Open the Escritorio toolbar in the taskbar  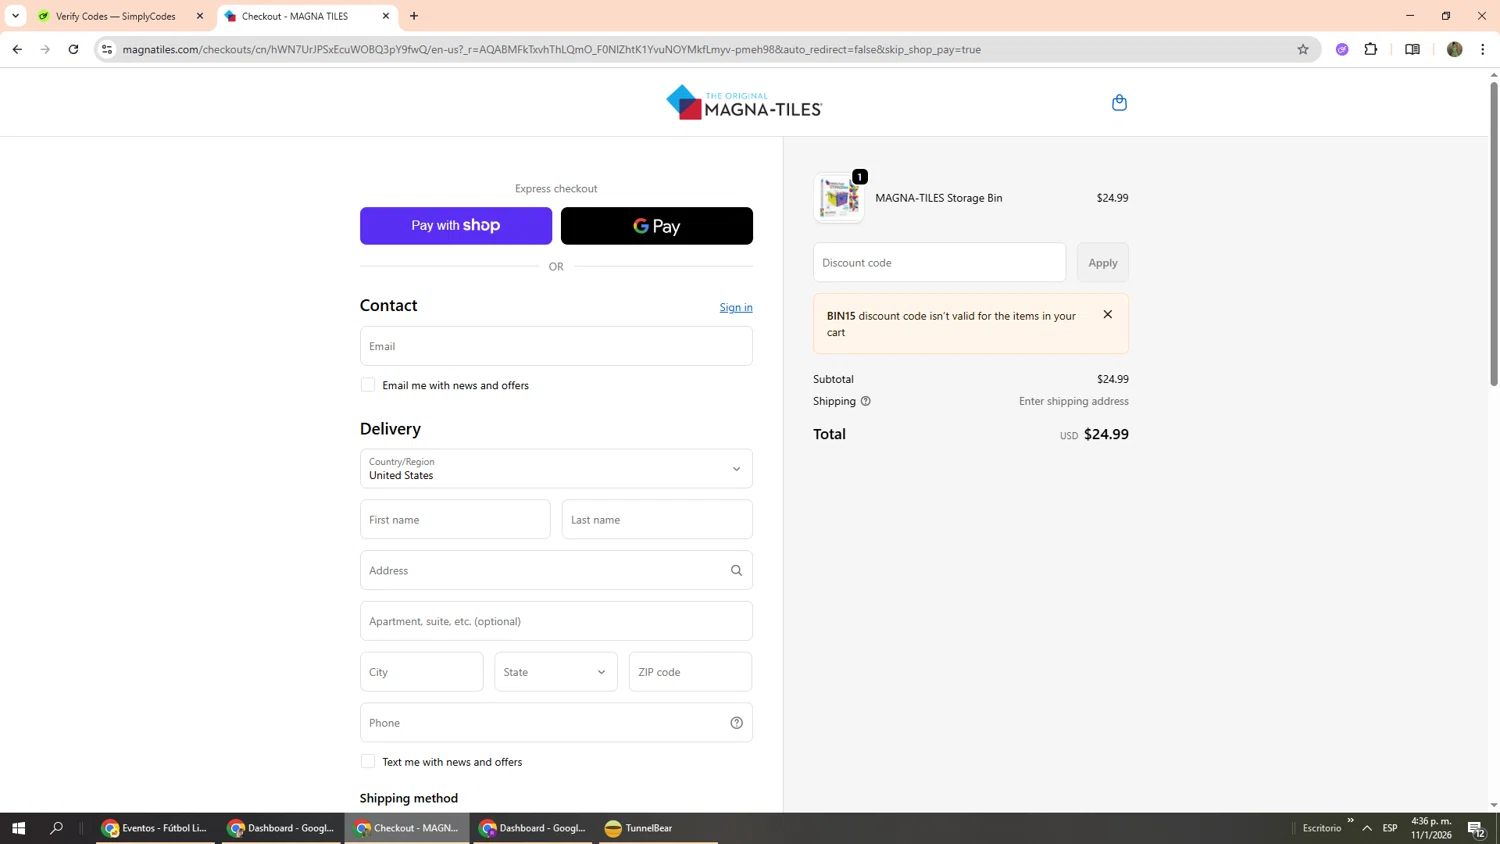(x=1322, y=828)
